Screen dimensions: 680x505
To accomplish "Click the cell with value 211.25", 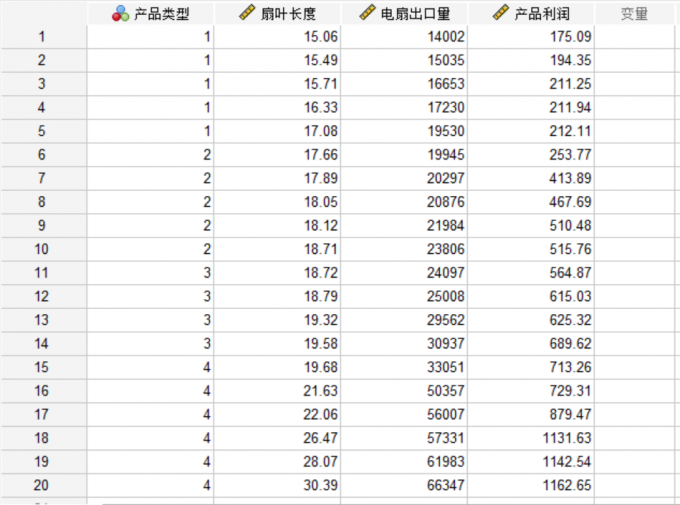I will (x=531, y=84).
